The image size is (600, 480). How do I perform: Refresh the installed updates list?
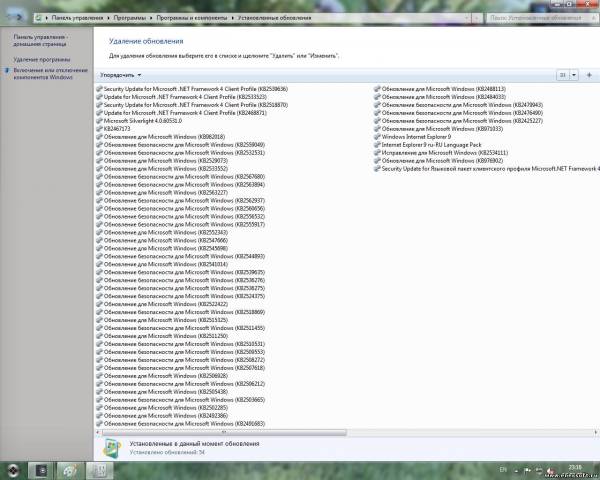(477, 18)
